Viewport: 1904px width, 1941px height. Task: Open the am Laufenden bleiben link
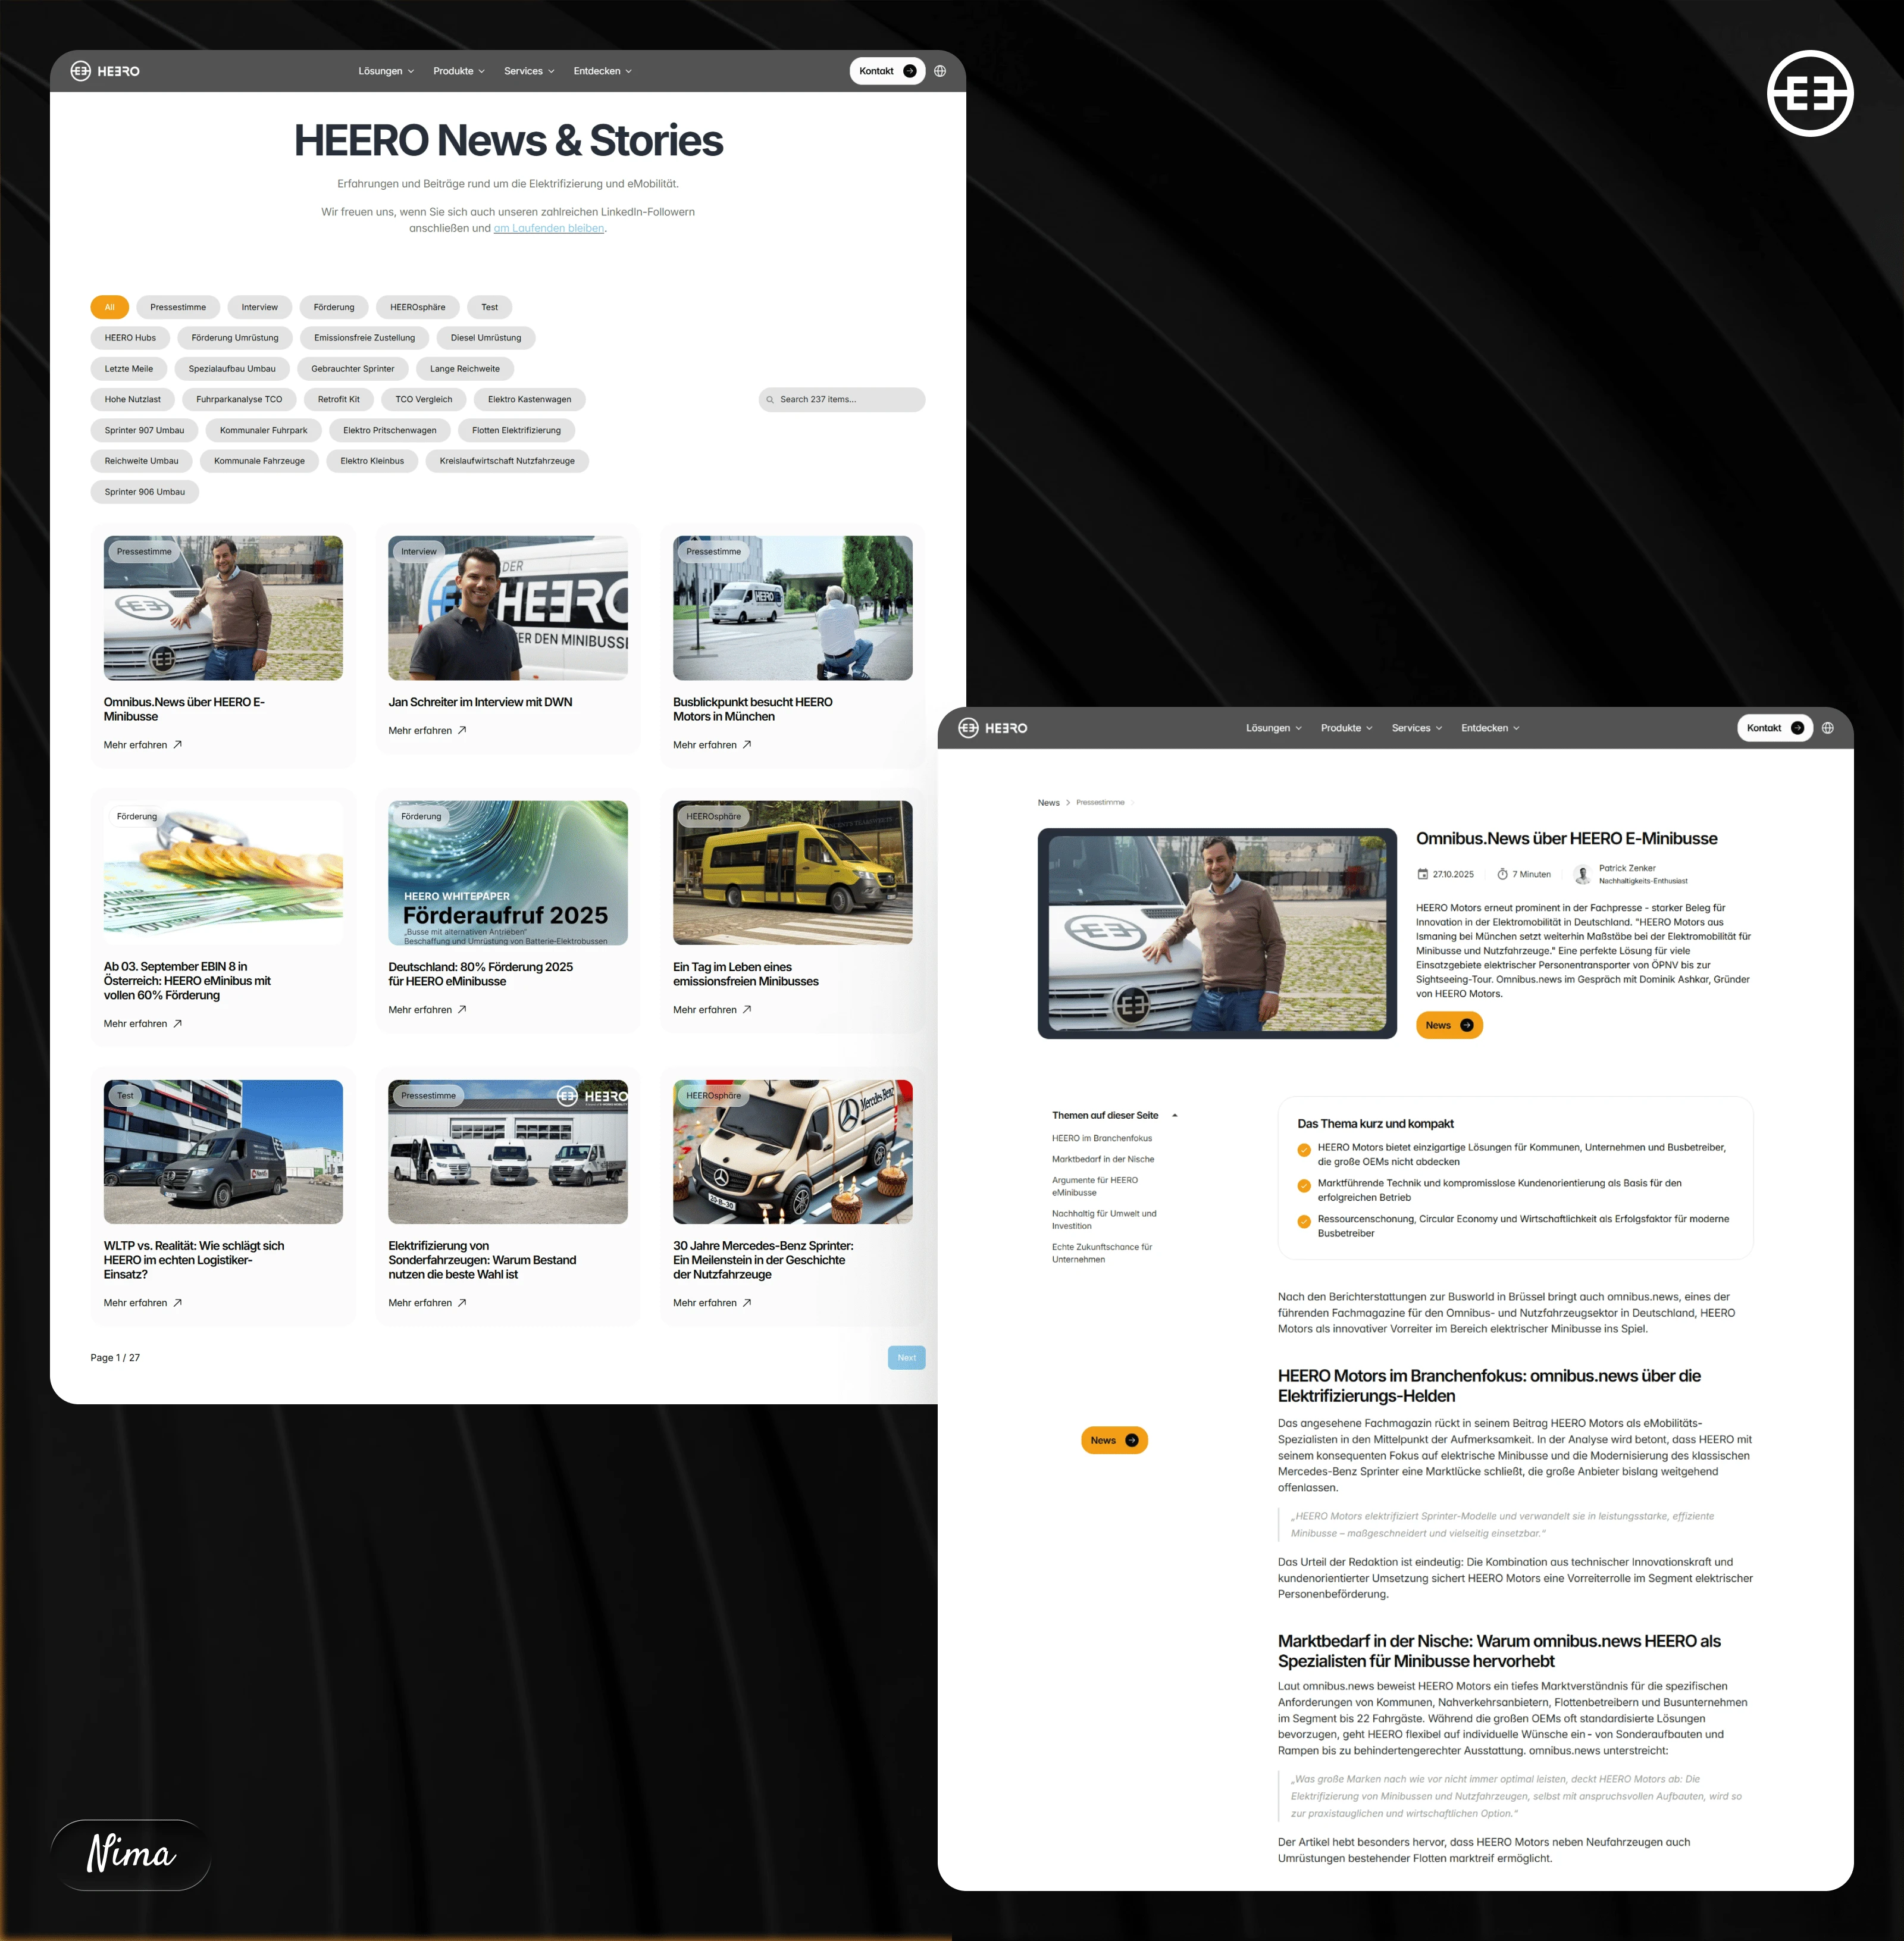548,228
